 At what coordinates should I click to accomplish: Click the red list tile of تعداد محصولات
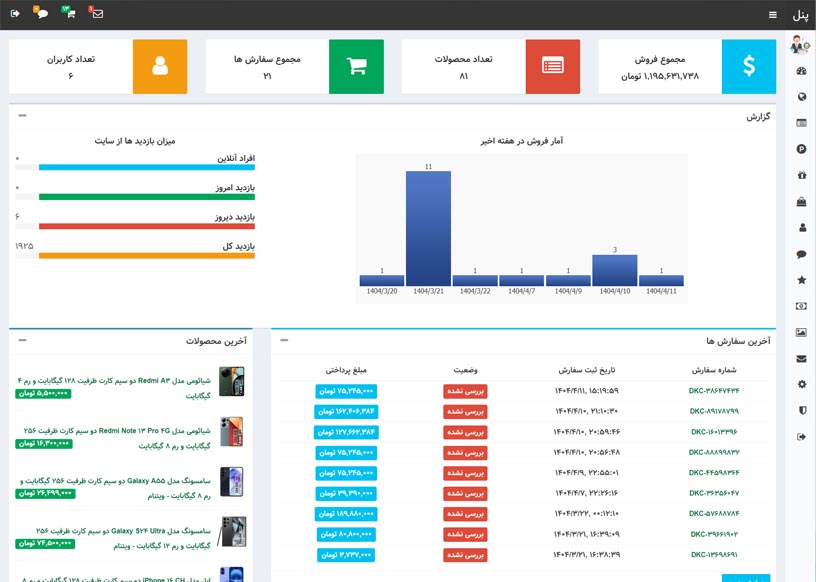(x=553, y=67)
